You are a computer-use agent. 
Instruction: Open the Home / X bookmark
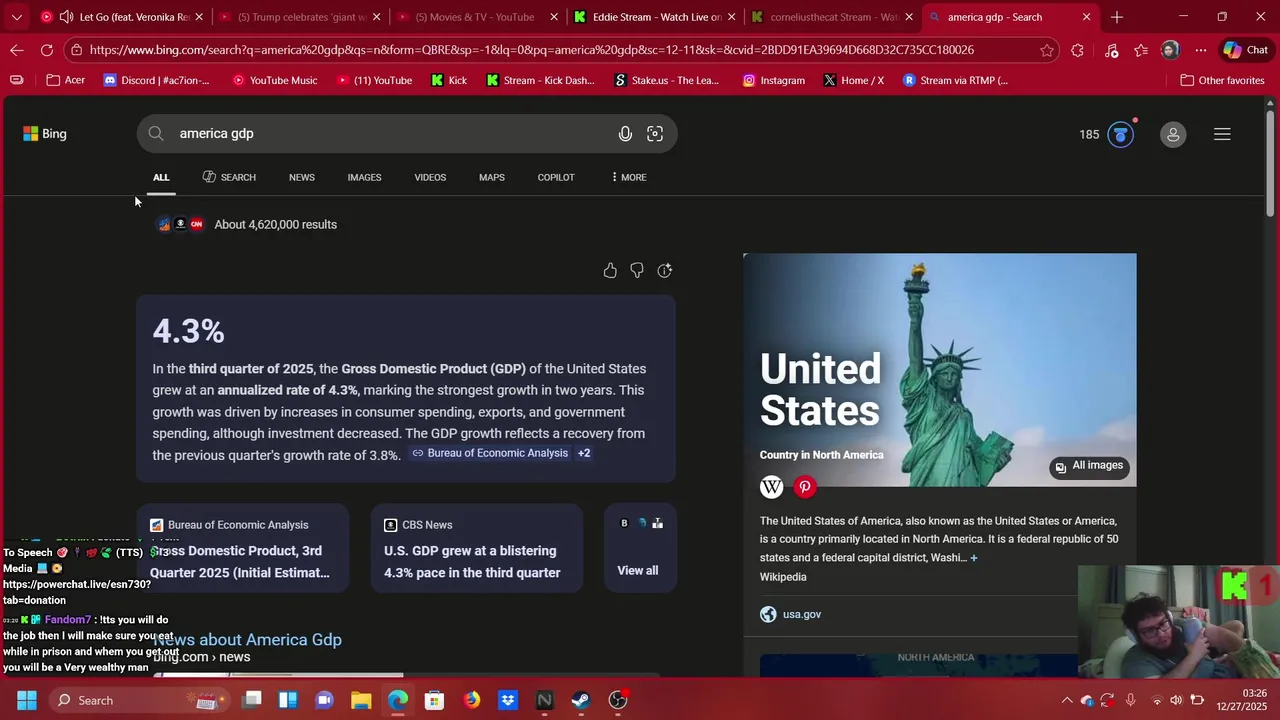tap(854, 80)
